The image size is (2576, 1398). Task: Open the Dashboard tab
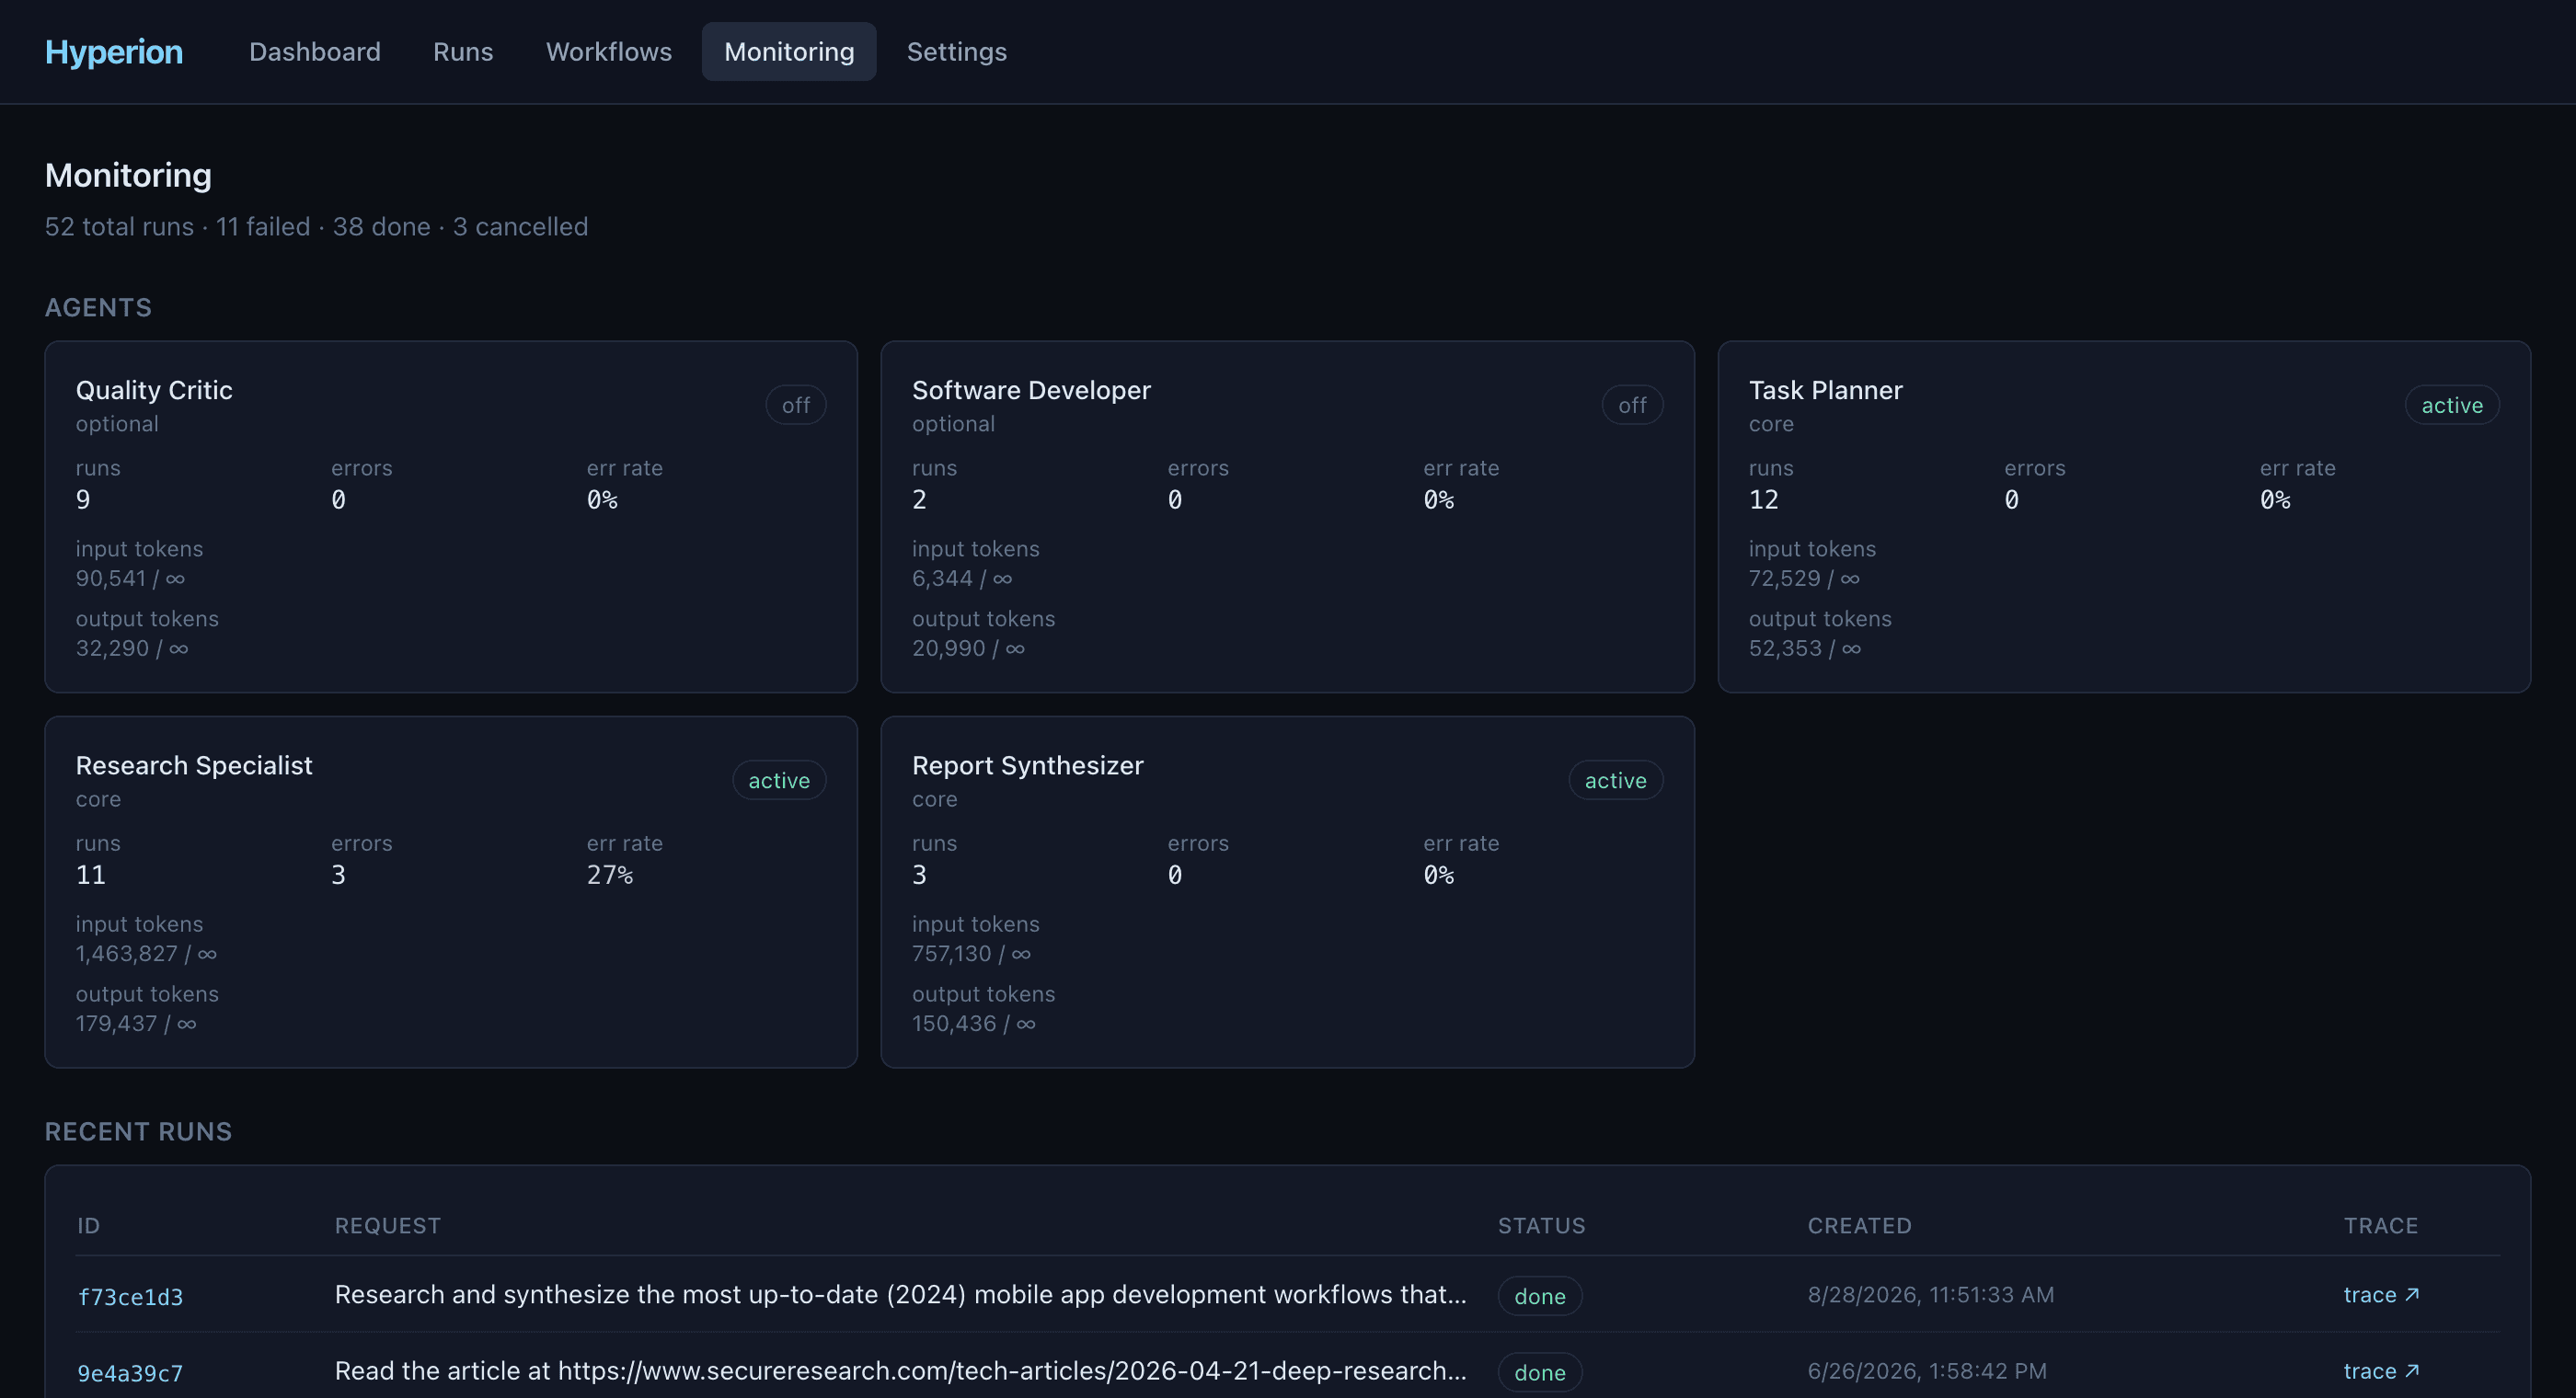[x=315, y=52]
